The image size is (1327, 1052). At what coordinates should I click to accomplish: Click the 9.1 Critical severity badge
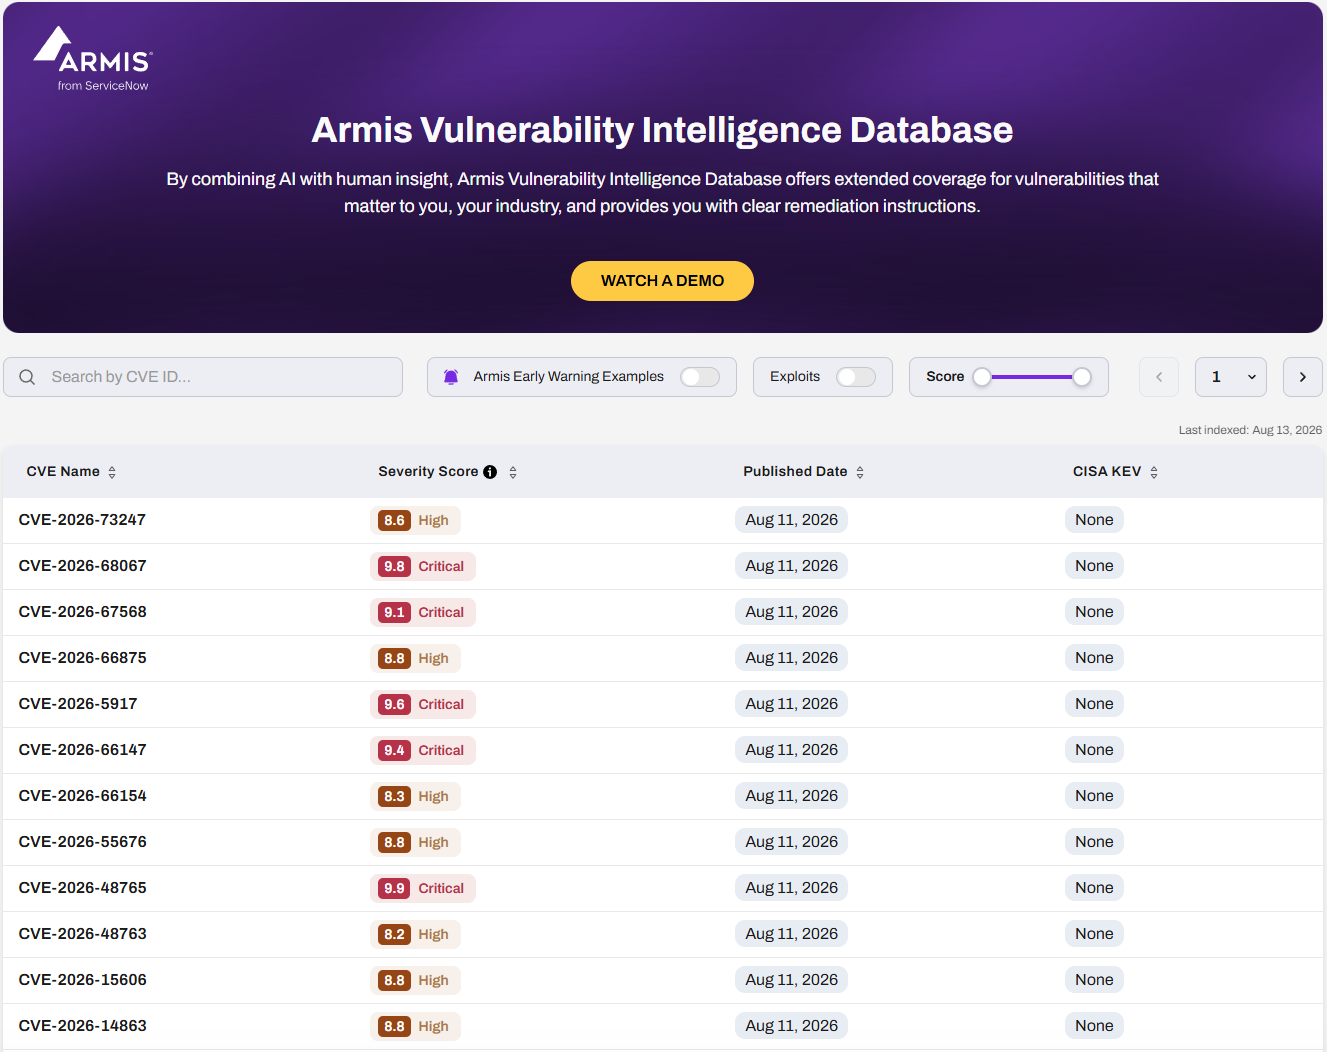(x=423, y=612)
